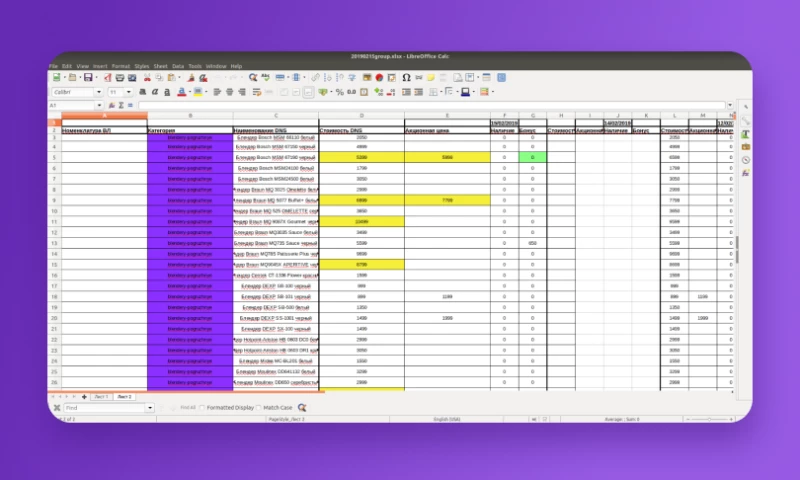This screenshot has width=800, height=480.
Task: Add Decimal Place icon
Action: click(379, 92)
